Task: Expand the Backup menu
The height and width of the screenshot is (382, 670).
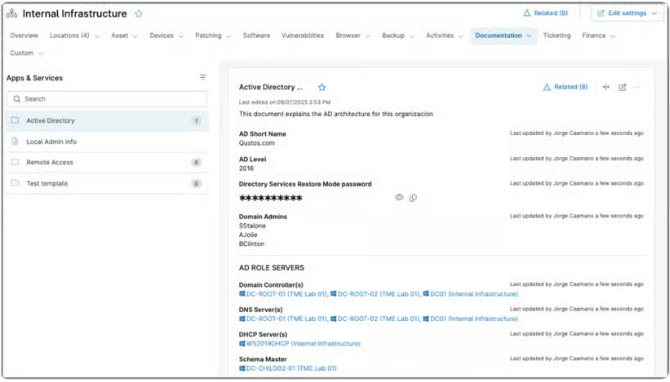Action: [411, 36]
